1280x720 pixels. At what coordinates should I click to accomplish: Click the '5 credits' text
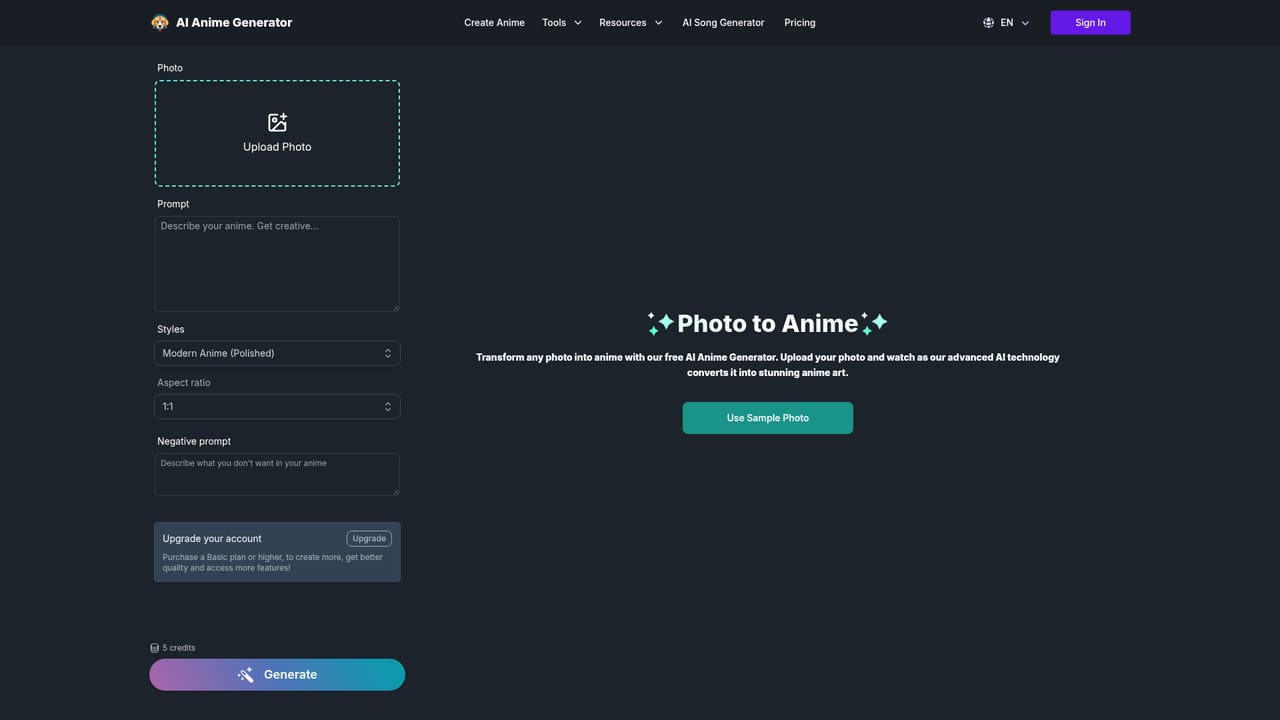pyautogui.click(x=179, y=648)
